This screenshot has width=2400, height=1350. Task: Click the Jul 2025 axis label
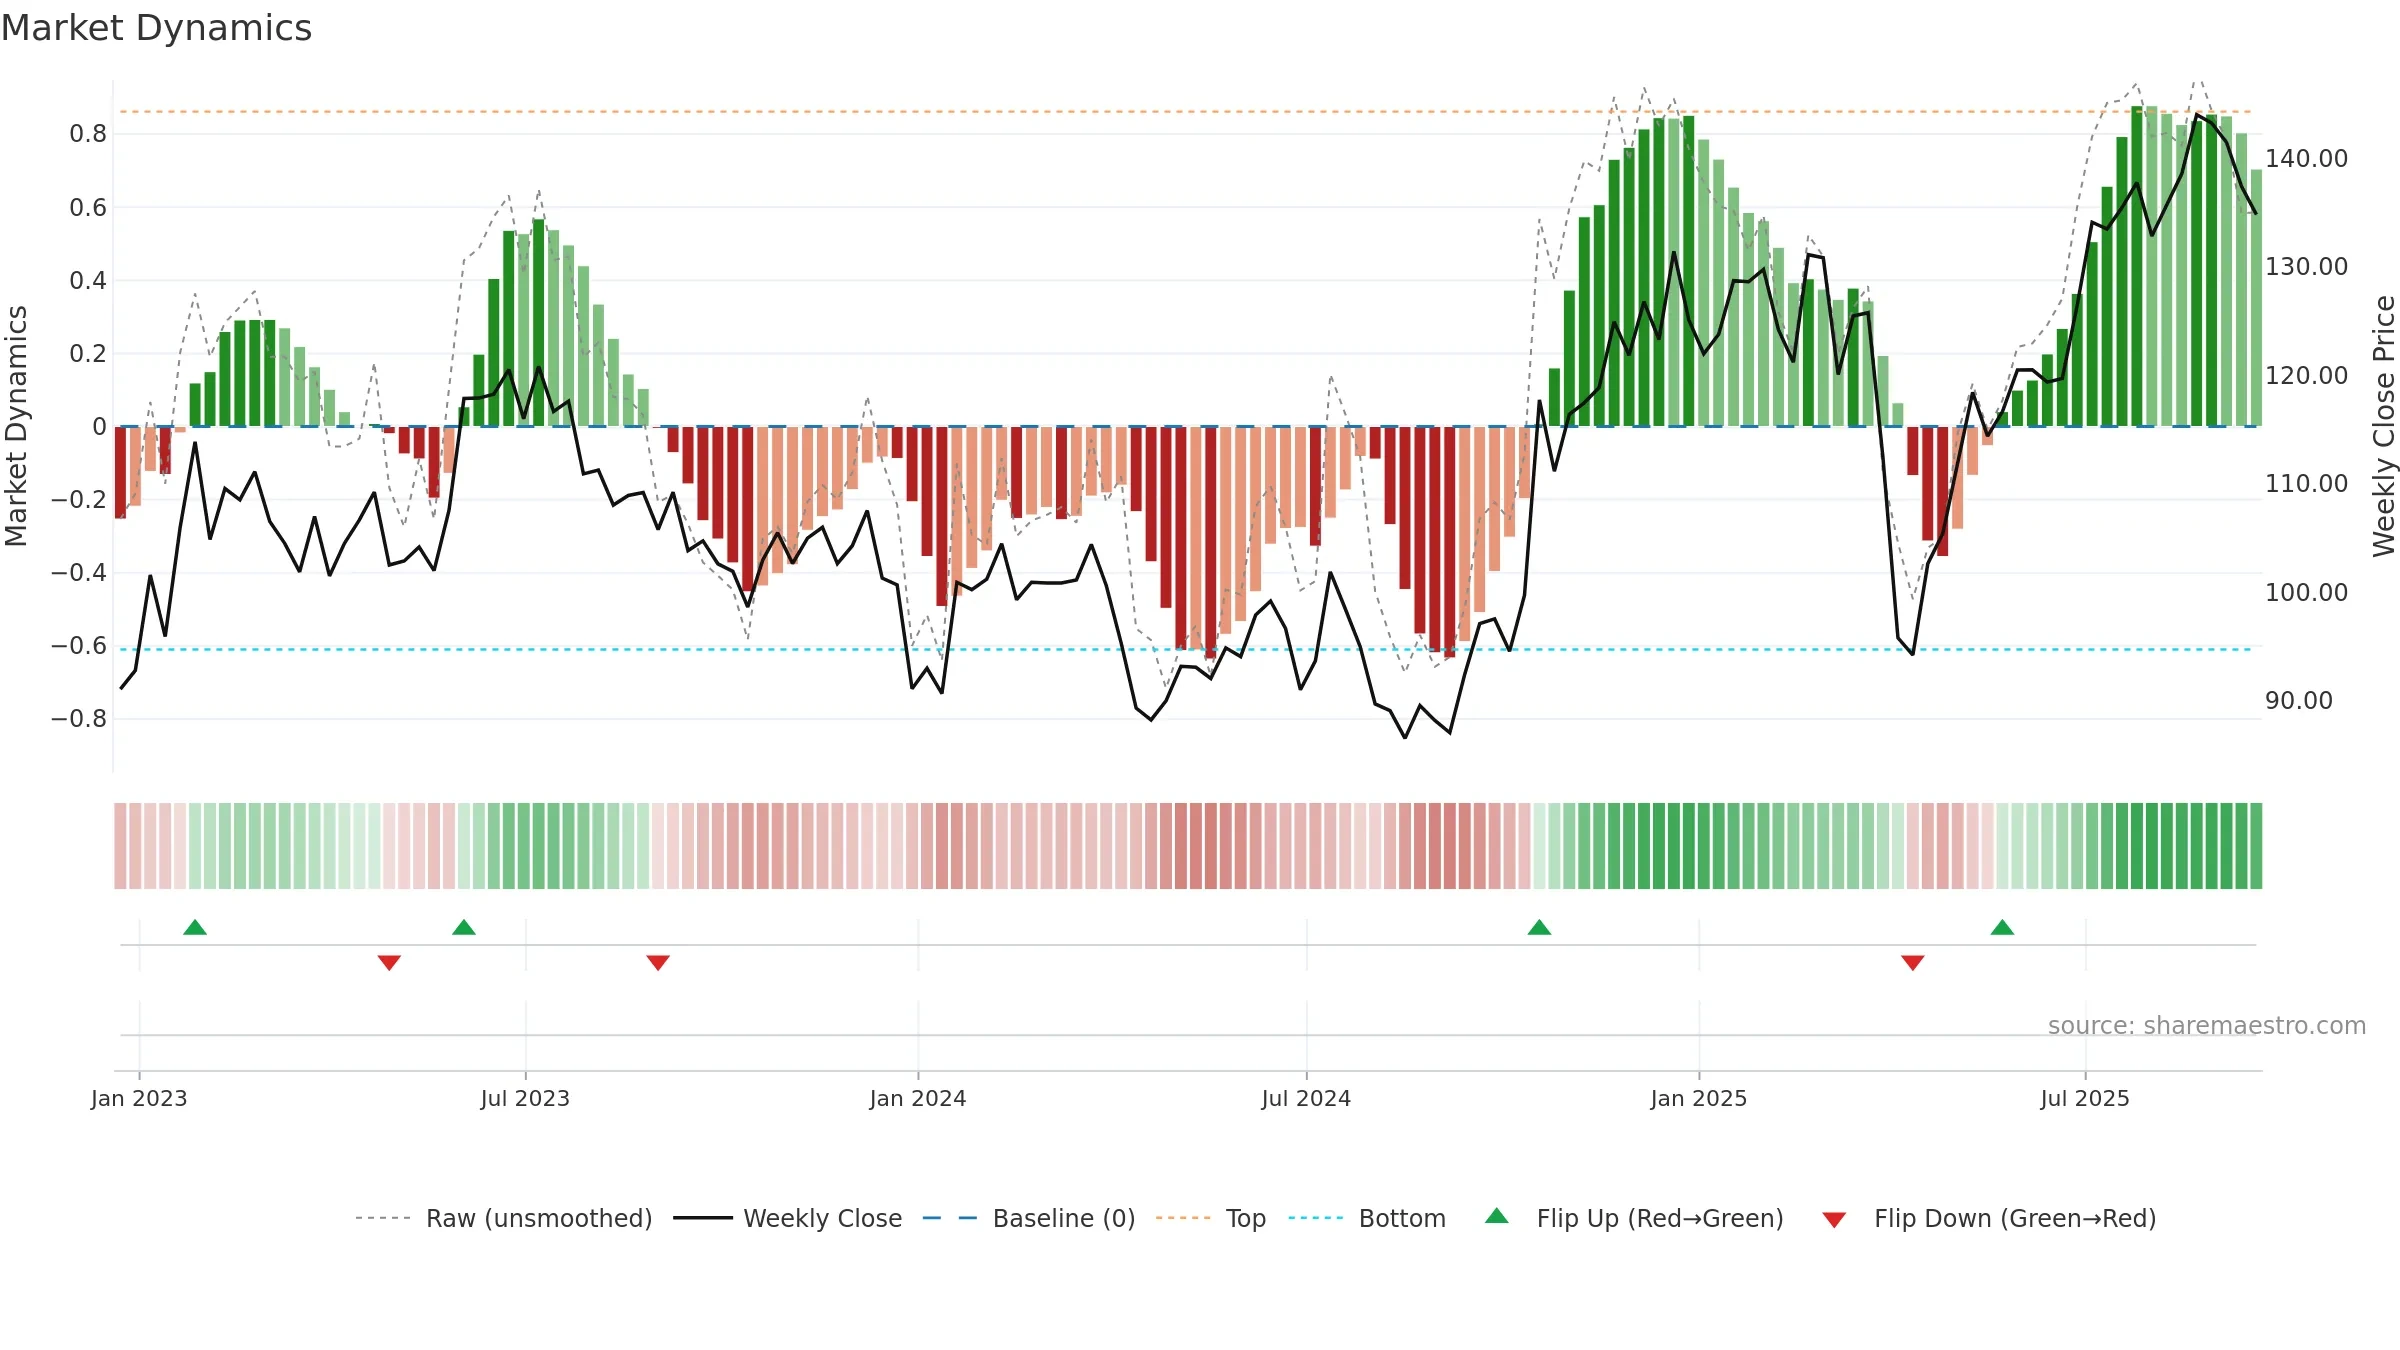[2085, 1098]
